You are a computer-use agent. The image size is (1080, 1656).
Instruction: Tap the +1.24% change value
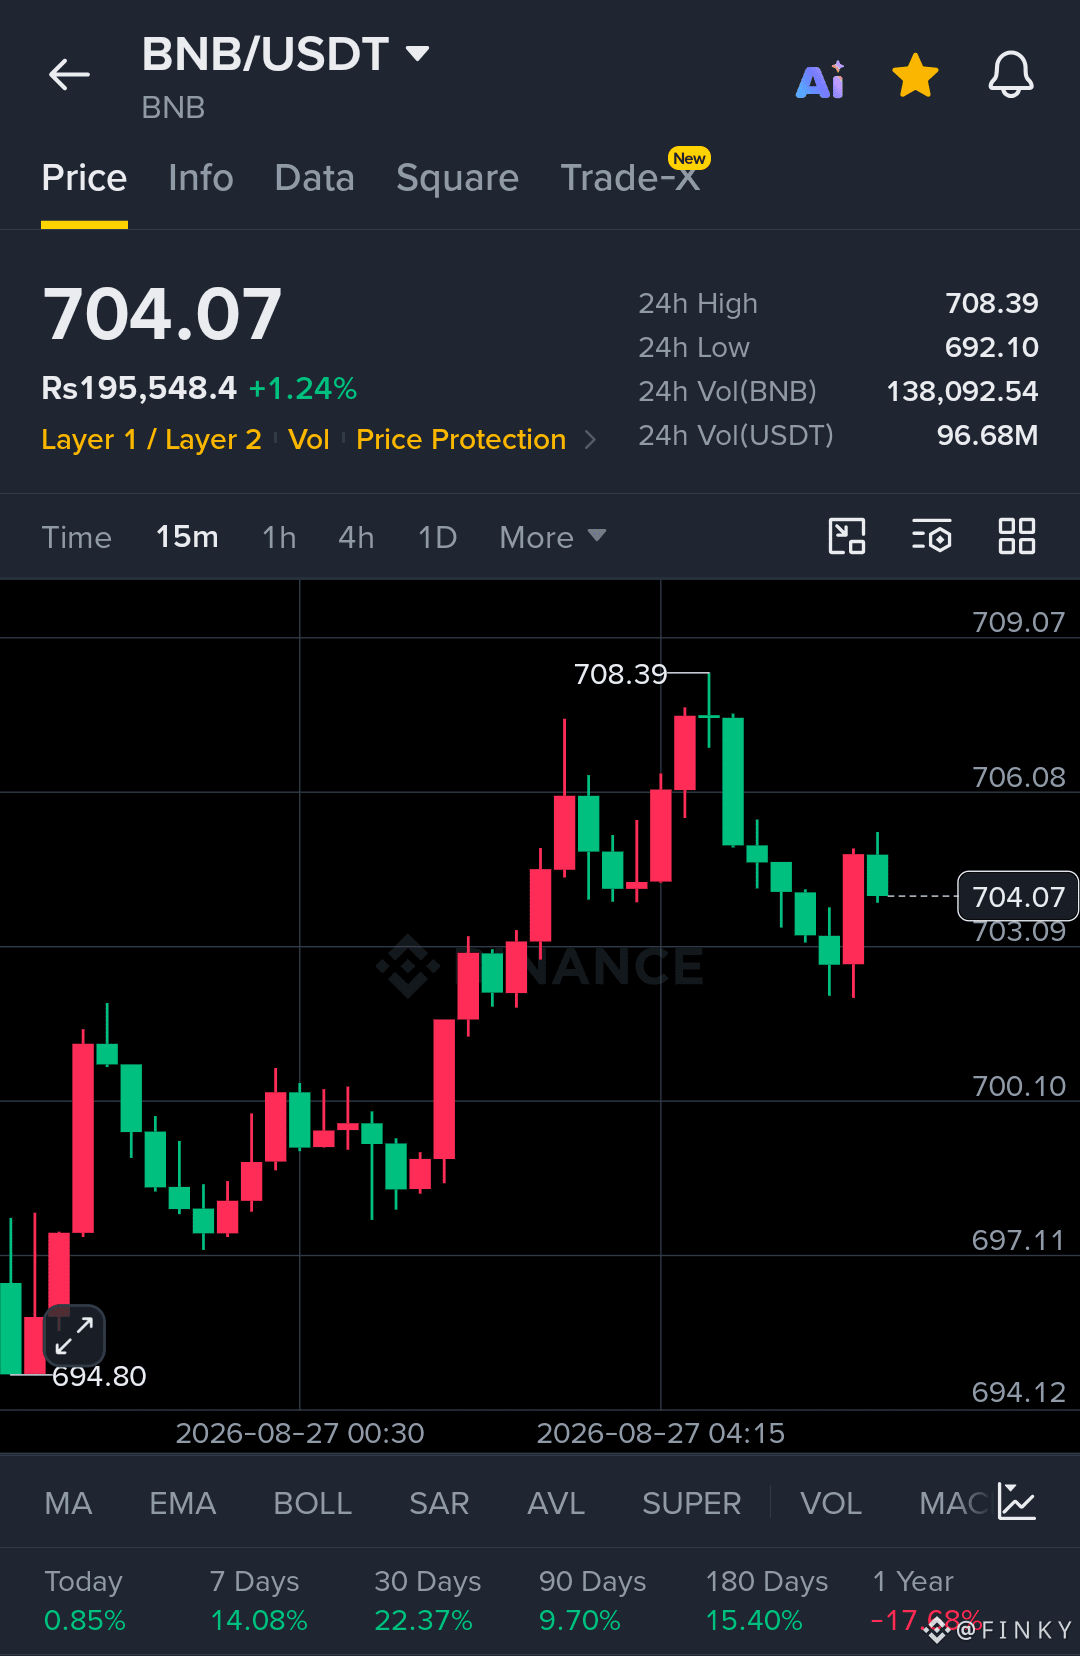point(303,388)
